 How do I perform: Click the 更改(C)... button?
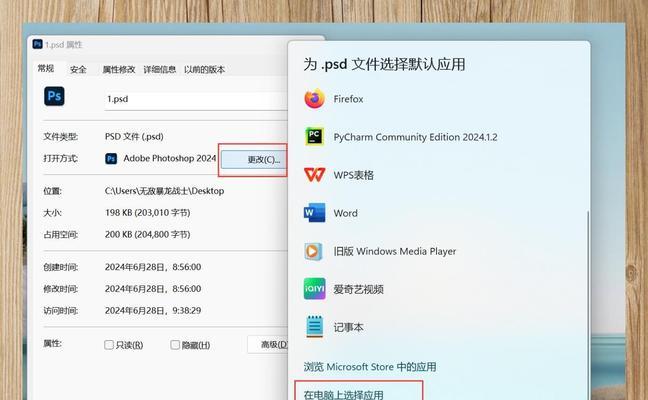(x=255, y=160)
